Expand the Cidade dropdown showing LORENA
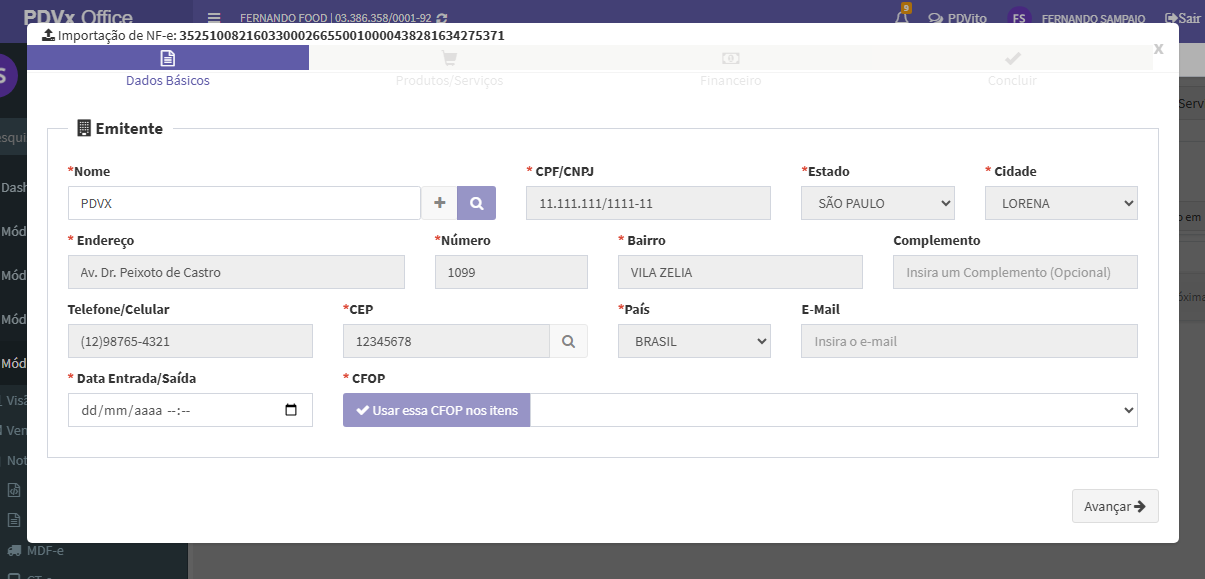The width and height of the screenshot is (1205, 579). coord(1061,203)
